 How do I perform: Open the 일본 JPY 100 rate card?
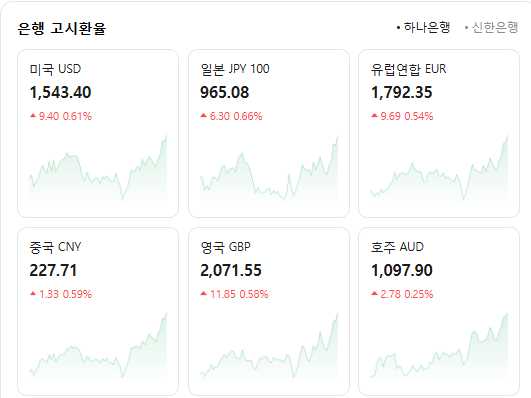click(x=269, y=133)
